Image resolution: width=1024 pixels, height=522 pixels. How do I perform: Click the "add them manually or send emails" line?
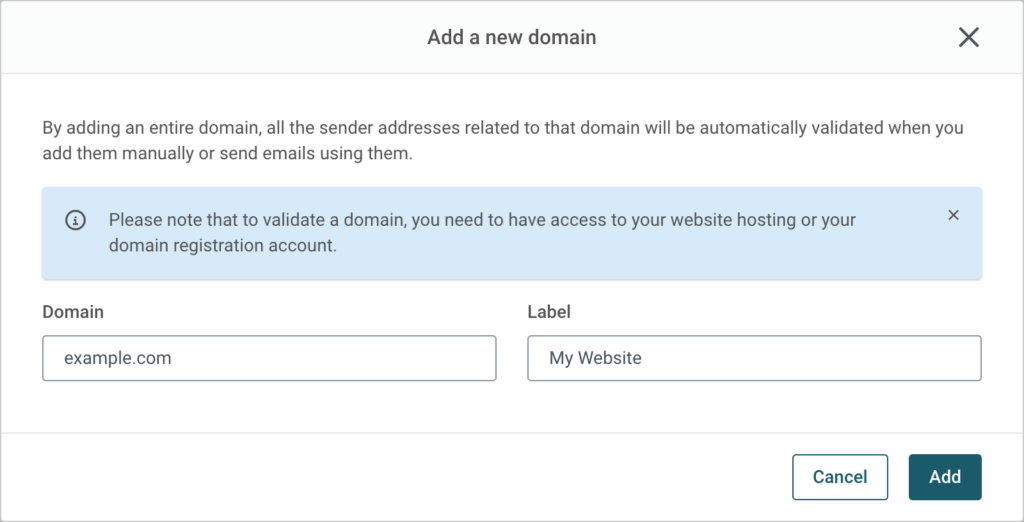tap(226, 155)
